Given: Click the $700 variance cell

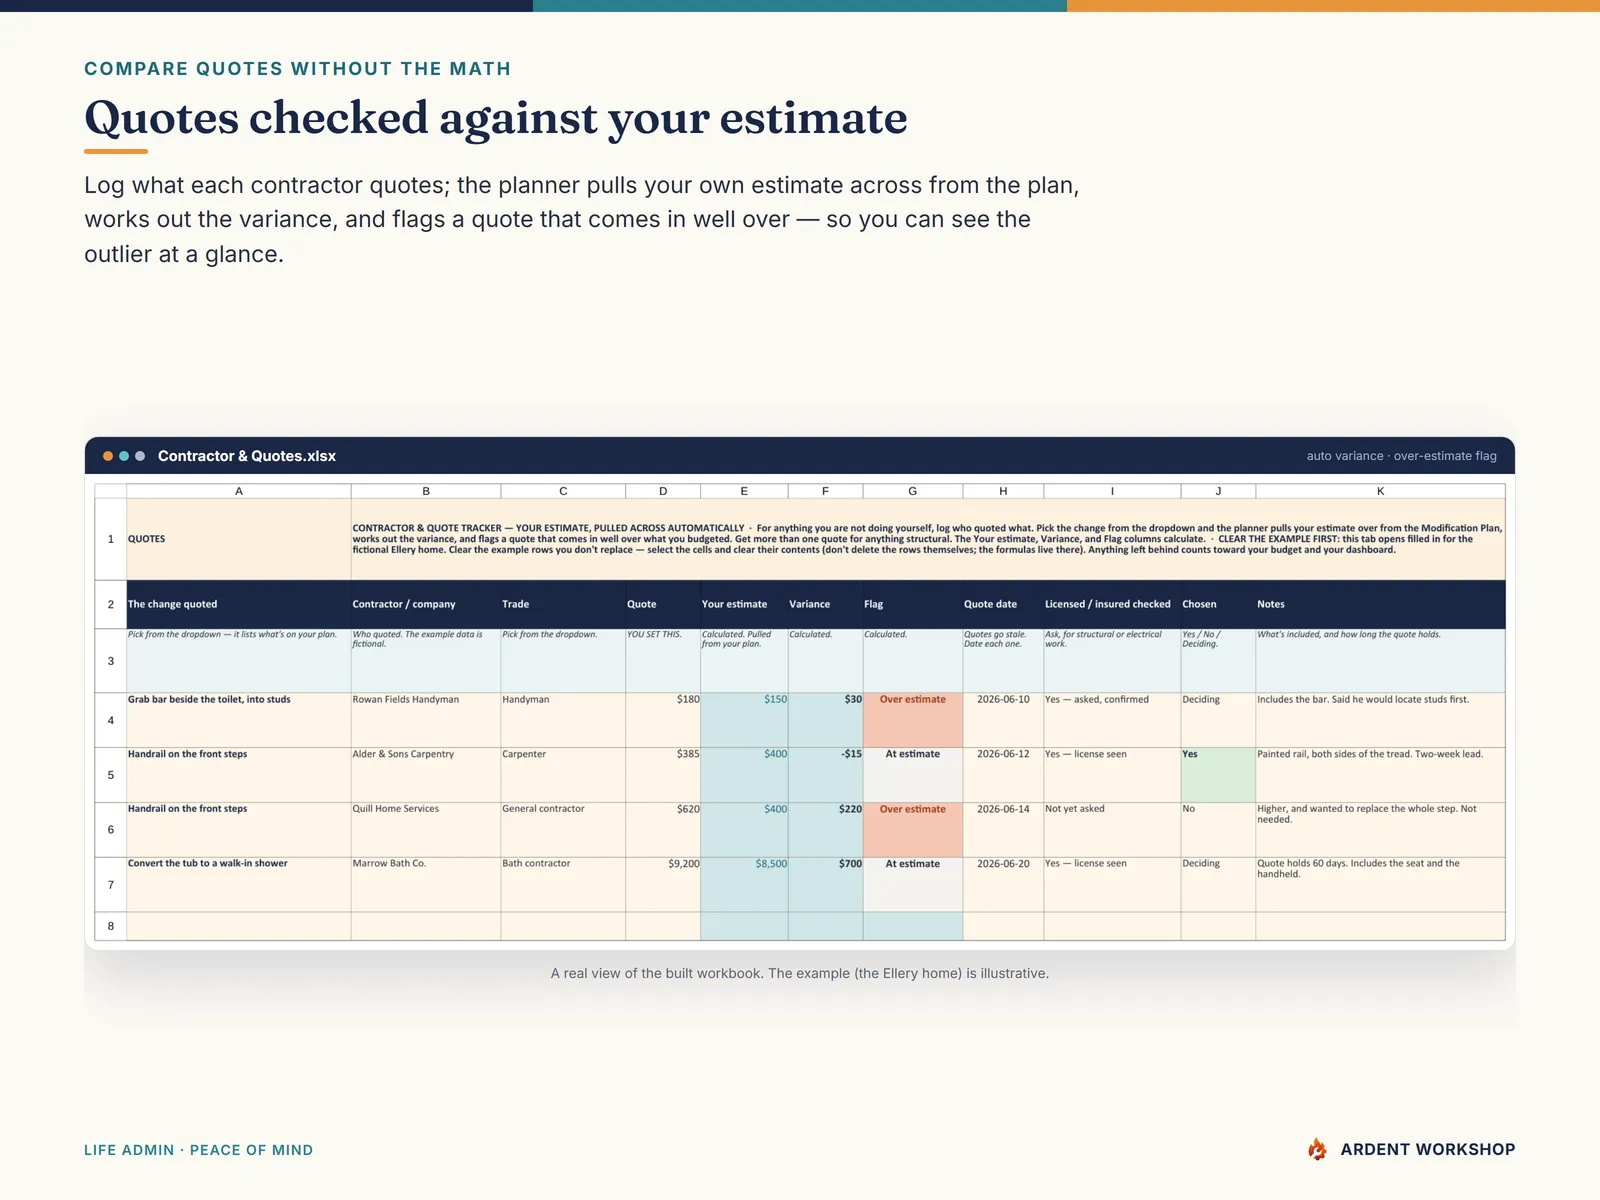Looking at the screenshot, I should point(825,884).
